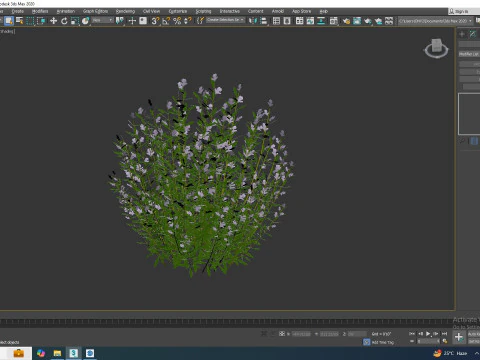Choose the Rectangular Selection Region tool
Image resolution: width=480 pixels, height=360 pixels.
[x=30, y=21]
